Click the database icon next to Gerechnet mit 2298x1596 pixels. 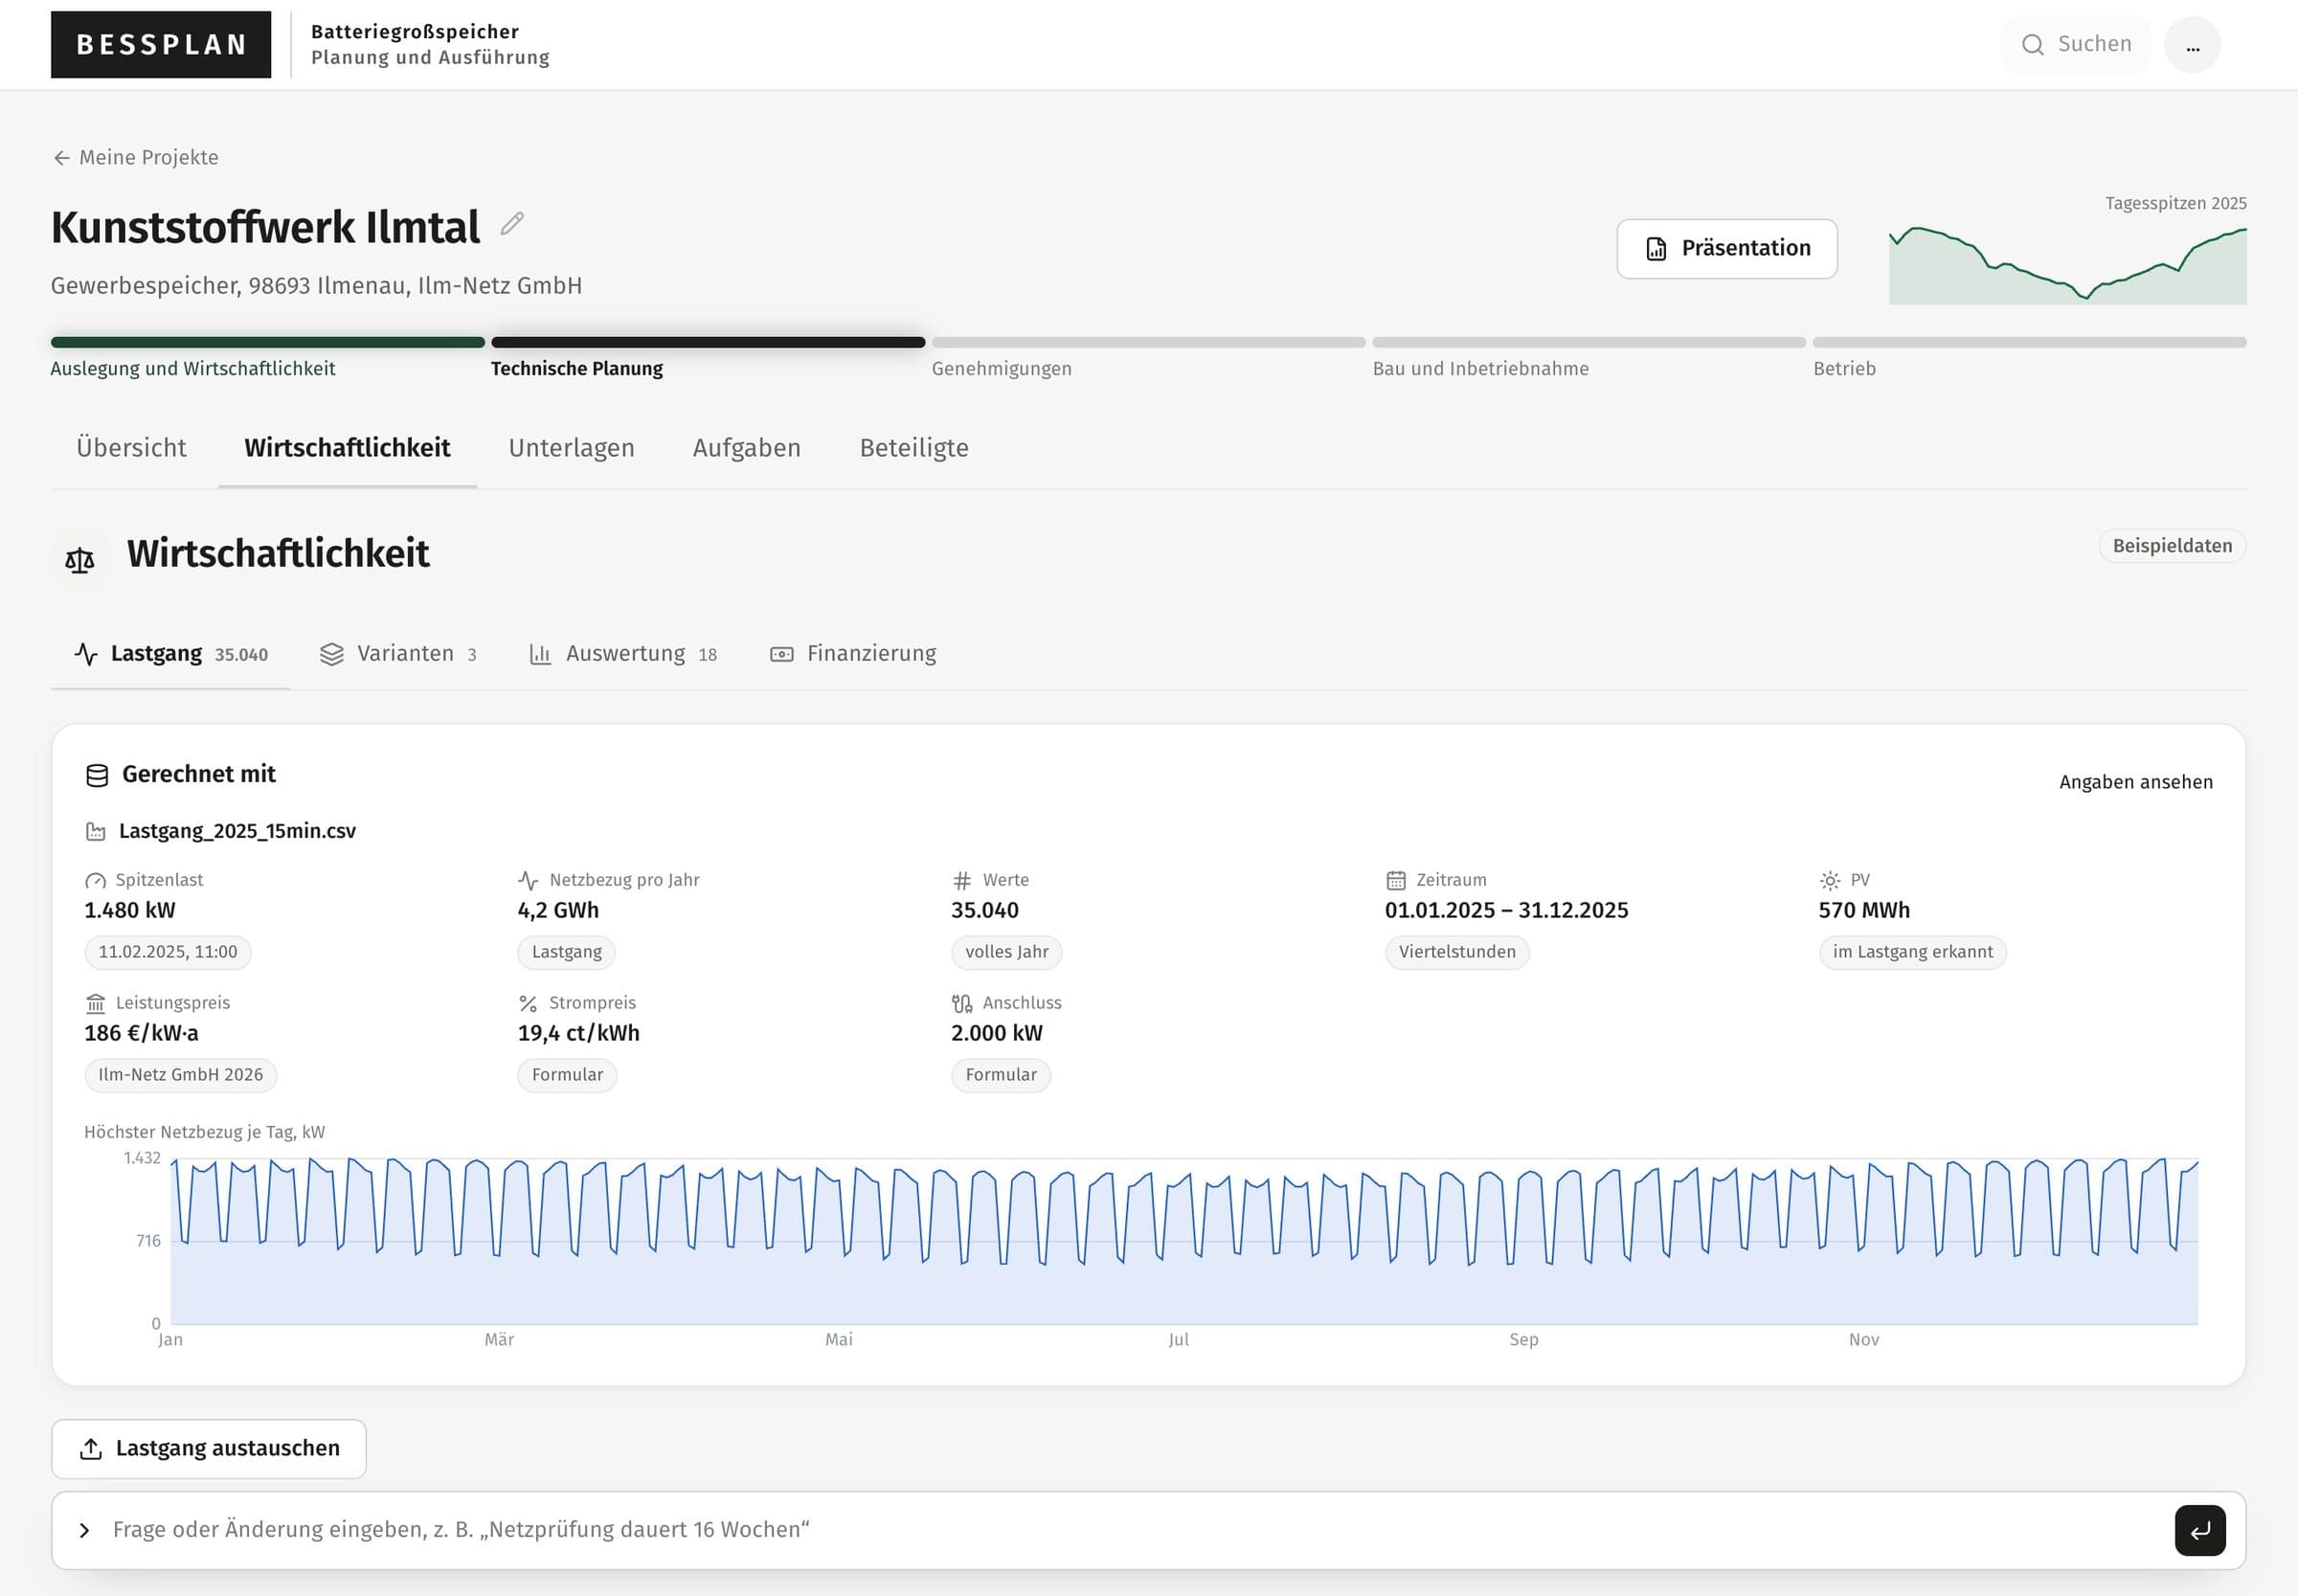point(97,775)
